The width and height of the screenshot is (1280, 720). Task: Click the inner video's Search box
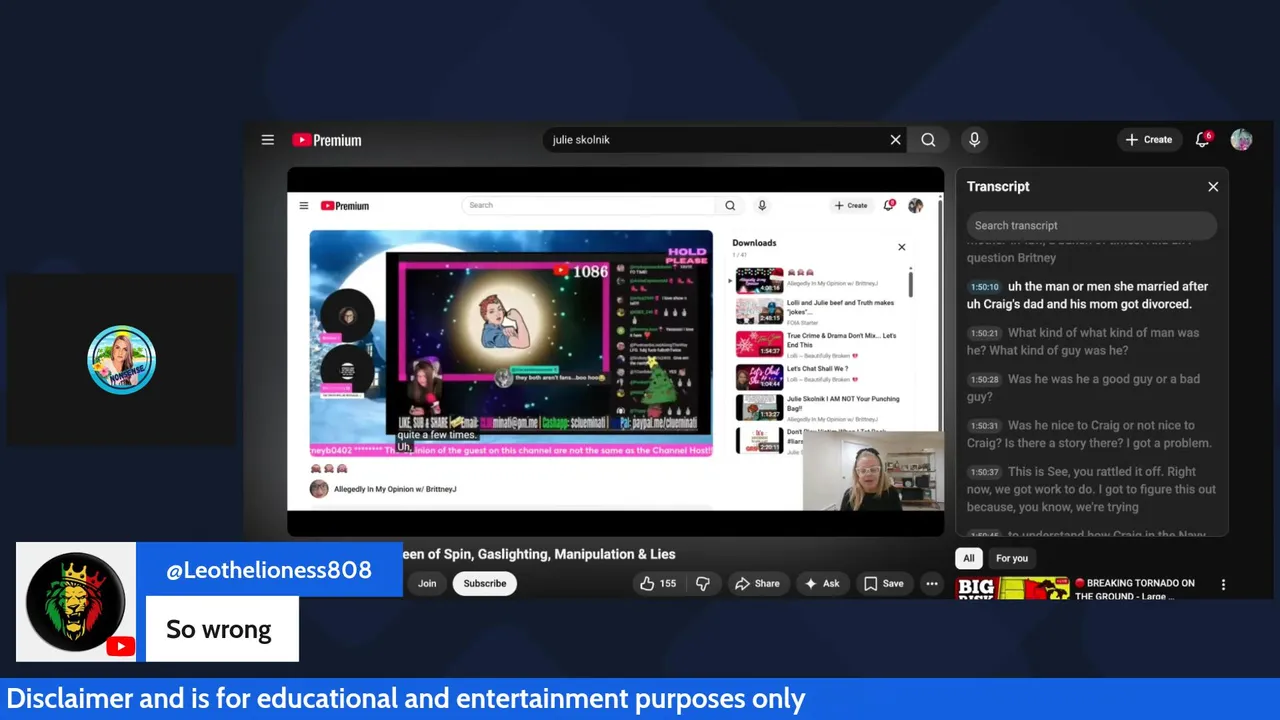tap(588, 205)
